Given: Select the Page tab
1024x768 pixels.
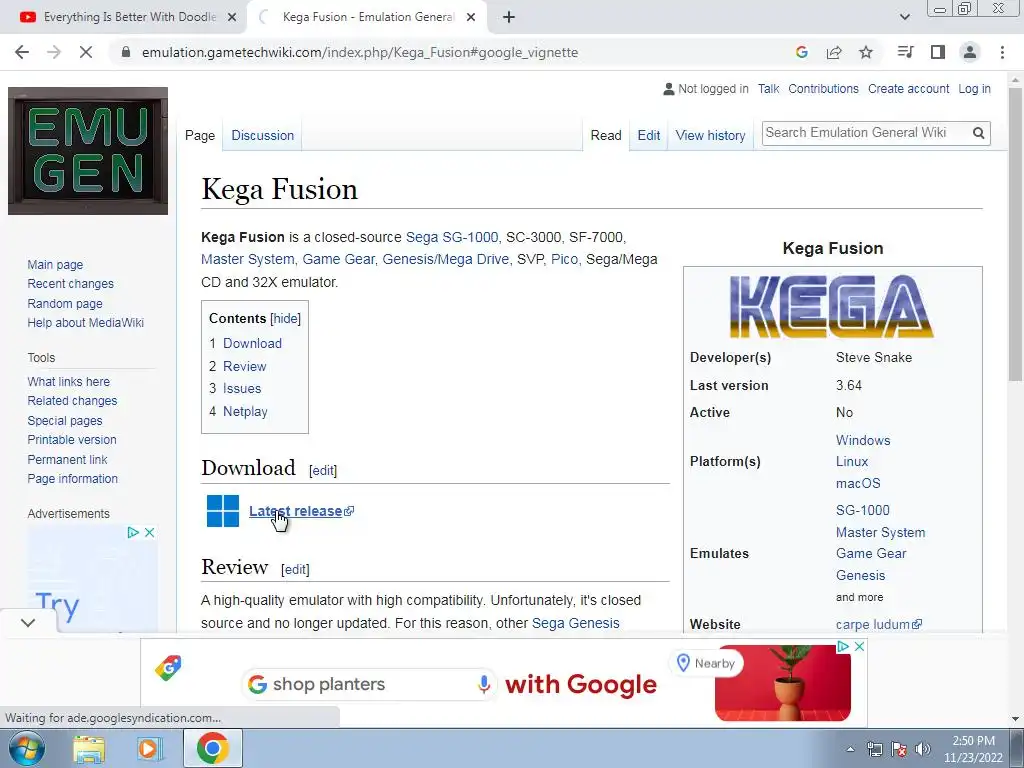Looking at the screenshot, I should click(x=200, y=135).
